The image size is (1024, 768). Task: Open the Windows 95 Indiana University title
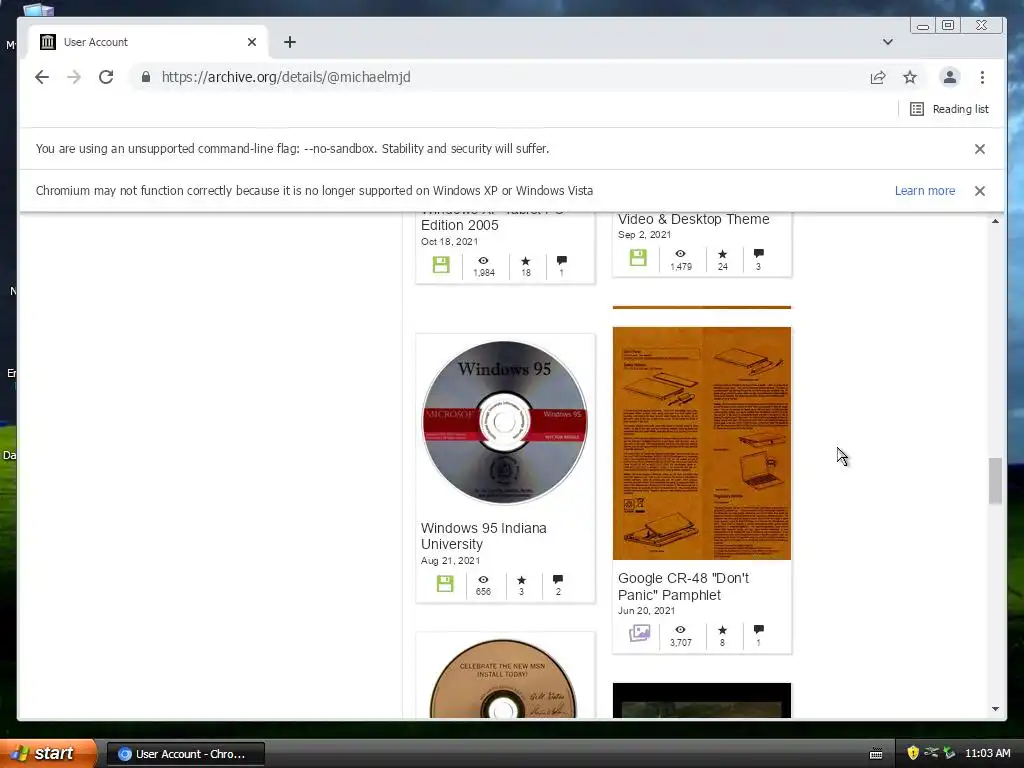pyautogui.click(x=484, y=536)
